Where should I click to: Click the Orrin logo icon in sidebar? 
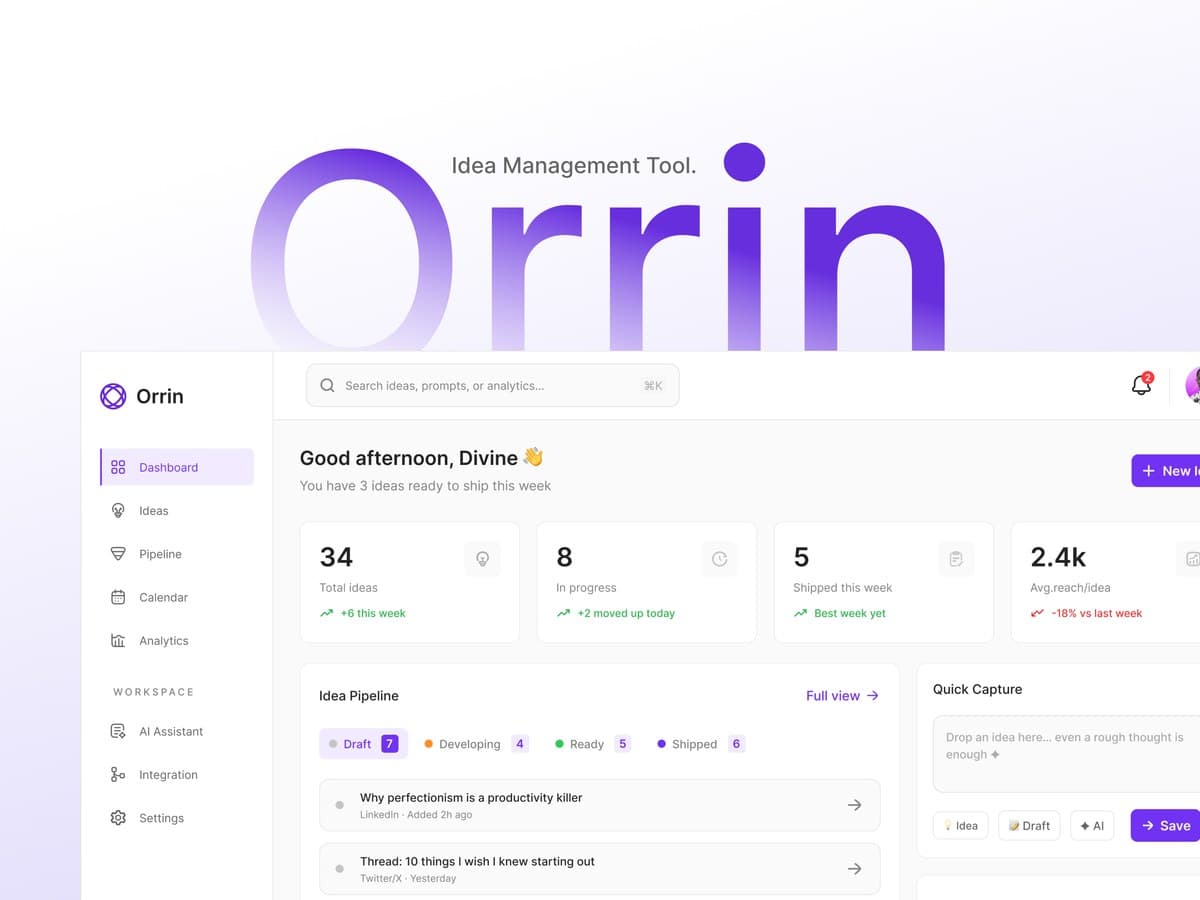click(x=113, y=396)
